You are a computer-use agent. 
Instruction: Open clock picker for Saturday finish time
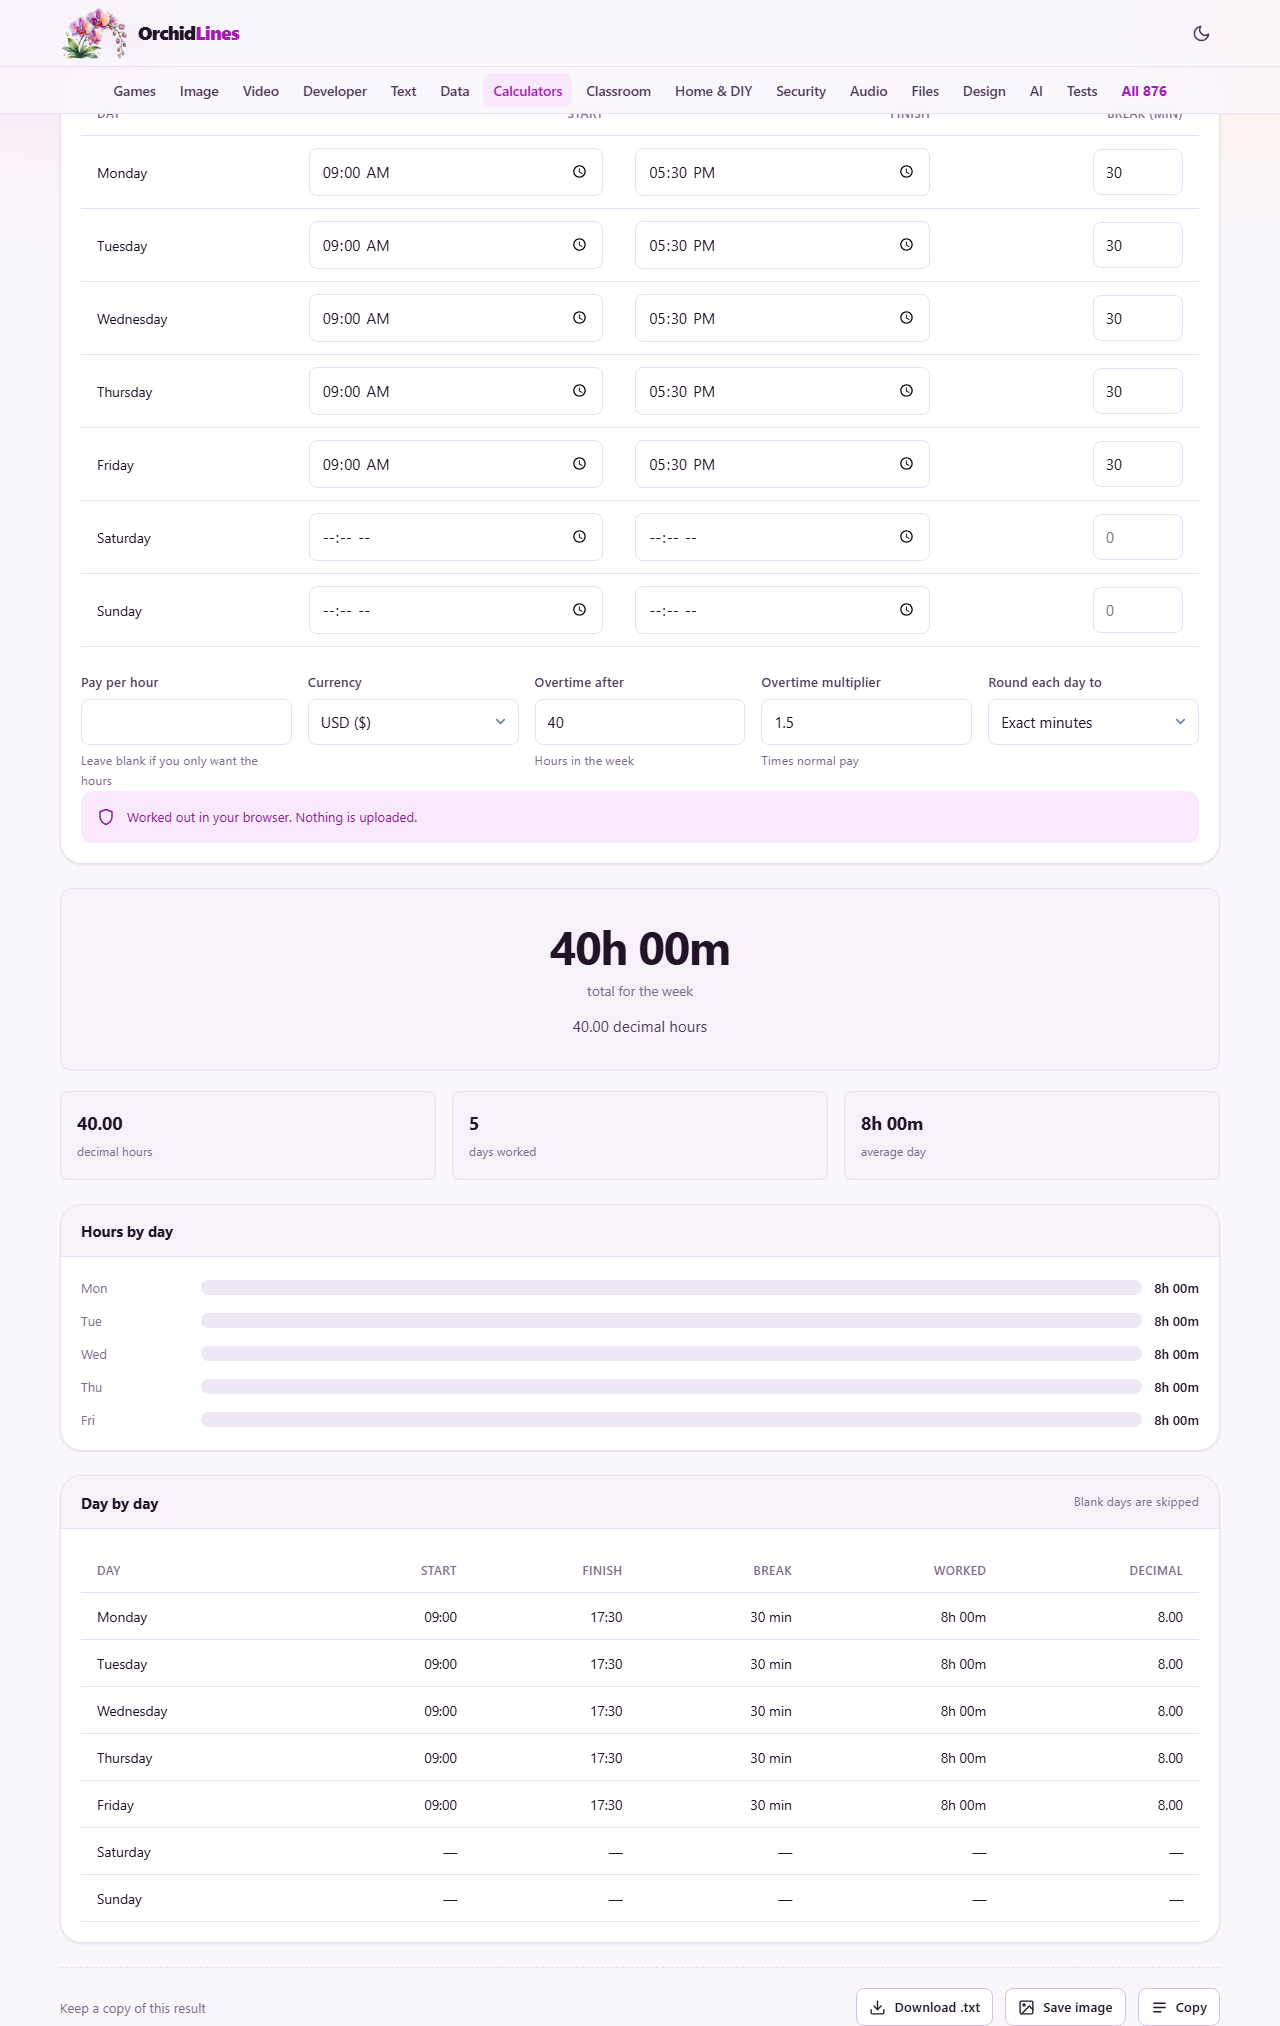(906, 537)
